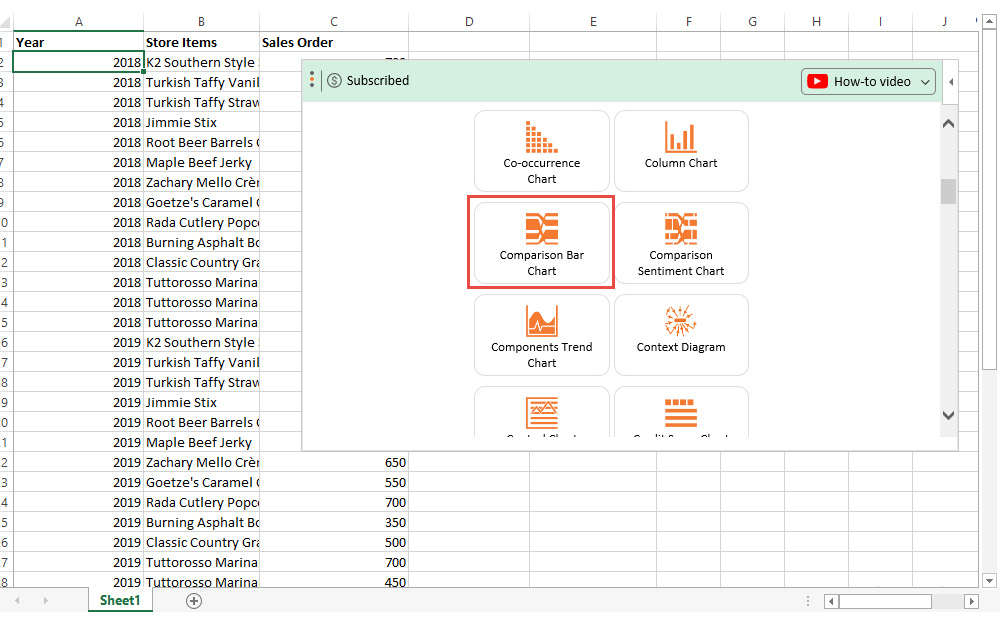Select the 'Store Items' header cell
This screenshot has width=1000, height=624.
pyautogui.click(x=202, y=42)
